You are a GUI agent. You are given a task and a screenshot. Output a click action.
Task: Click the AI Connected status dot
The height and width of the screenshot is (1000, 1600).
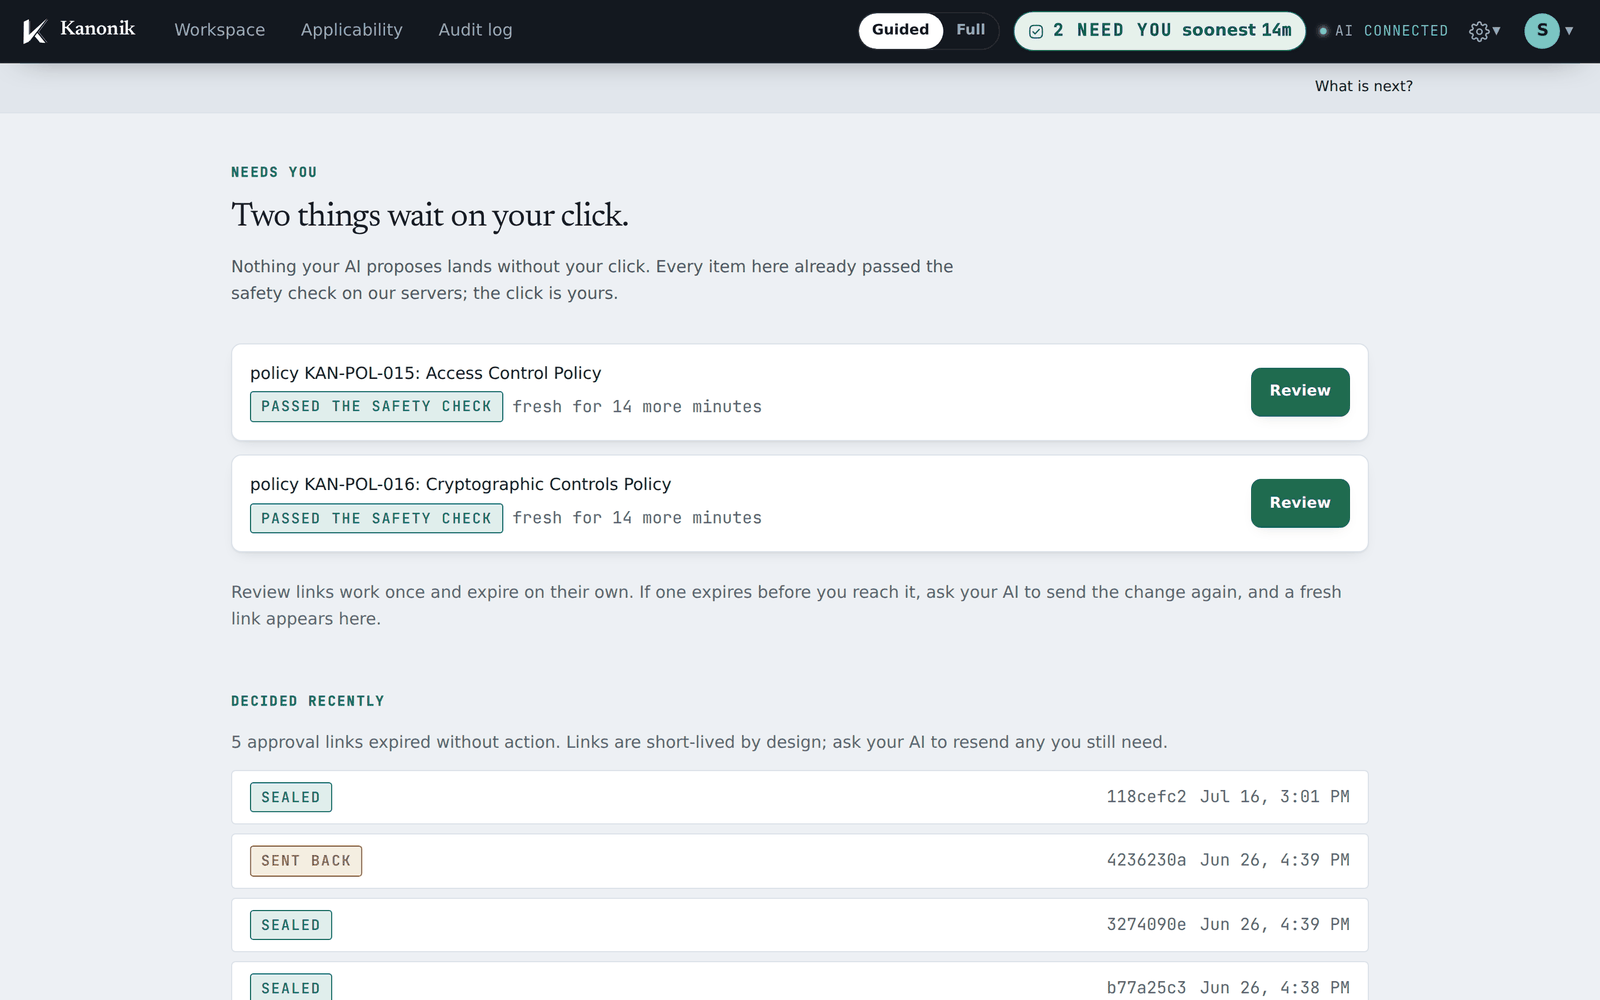(x=1323, y=31)
